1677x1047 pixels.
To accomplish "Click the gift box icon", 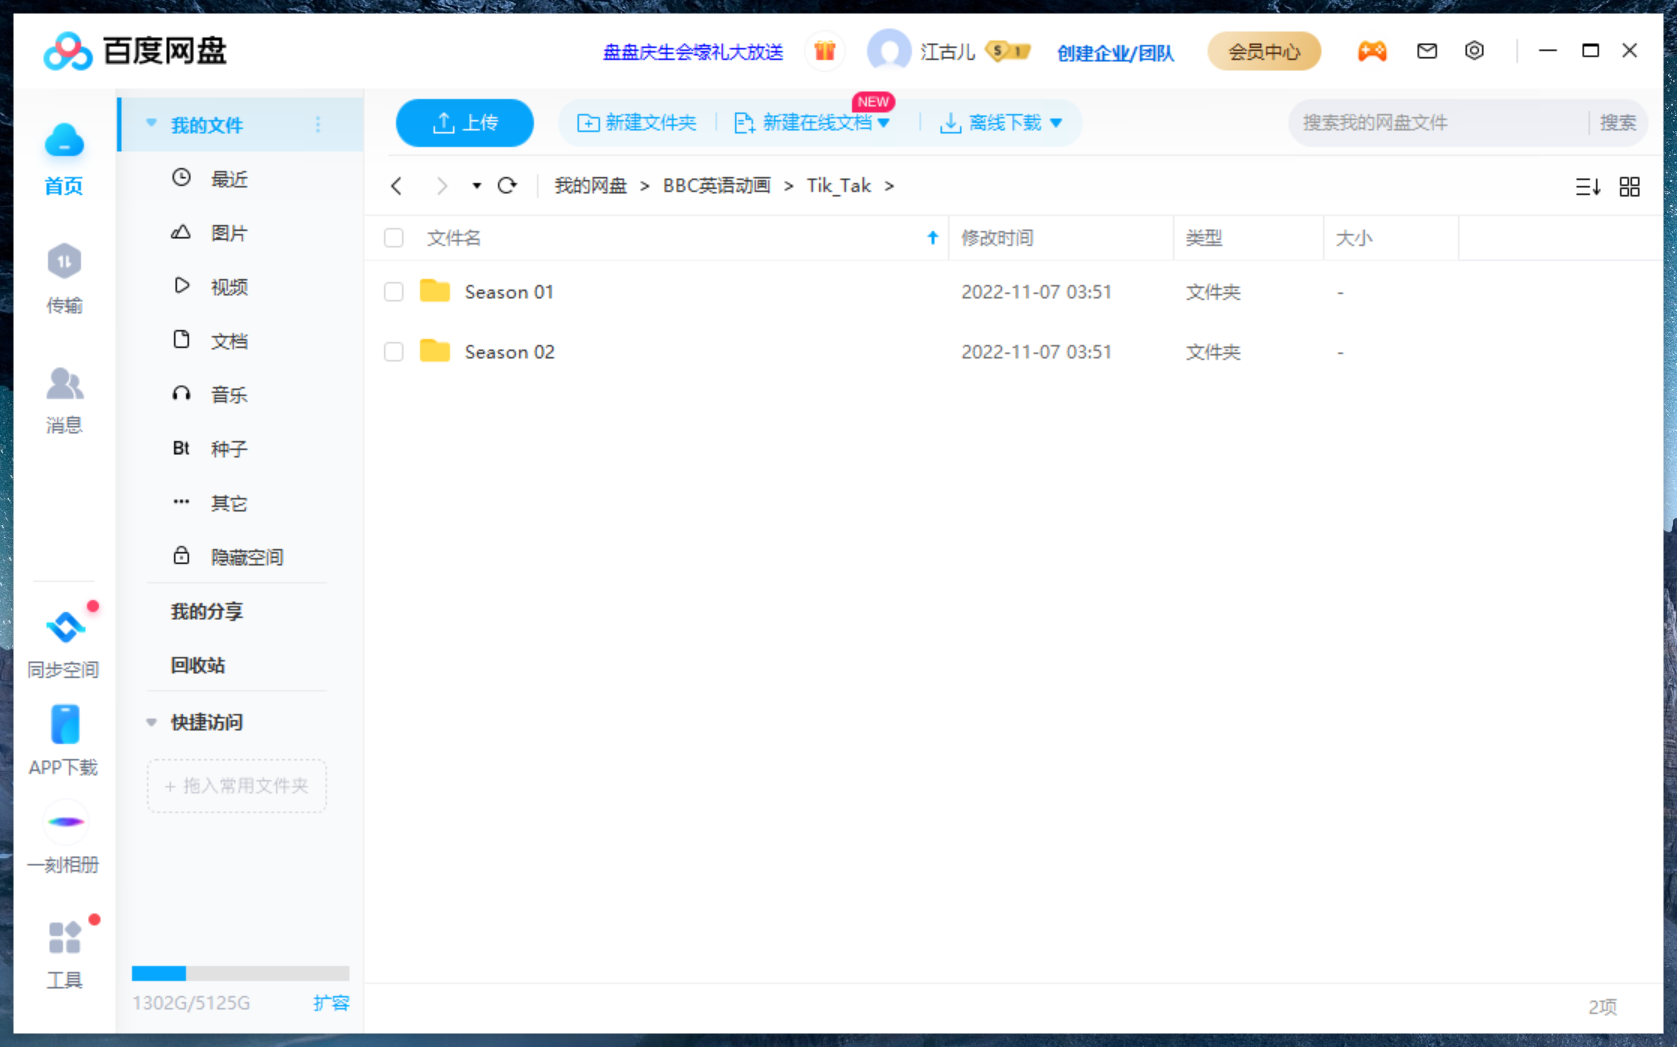I will click(824, 51).
